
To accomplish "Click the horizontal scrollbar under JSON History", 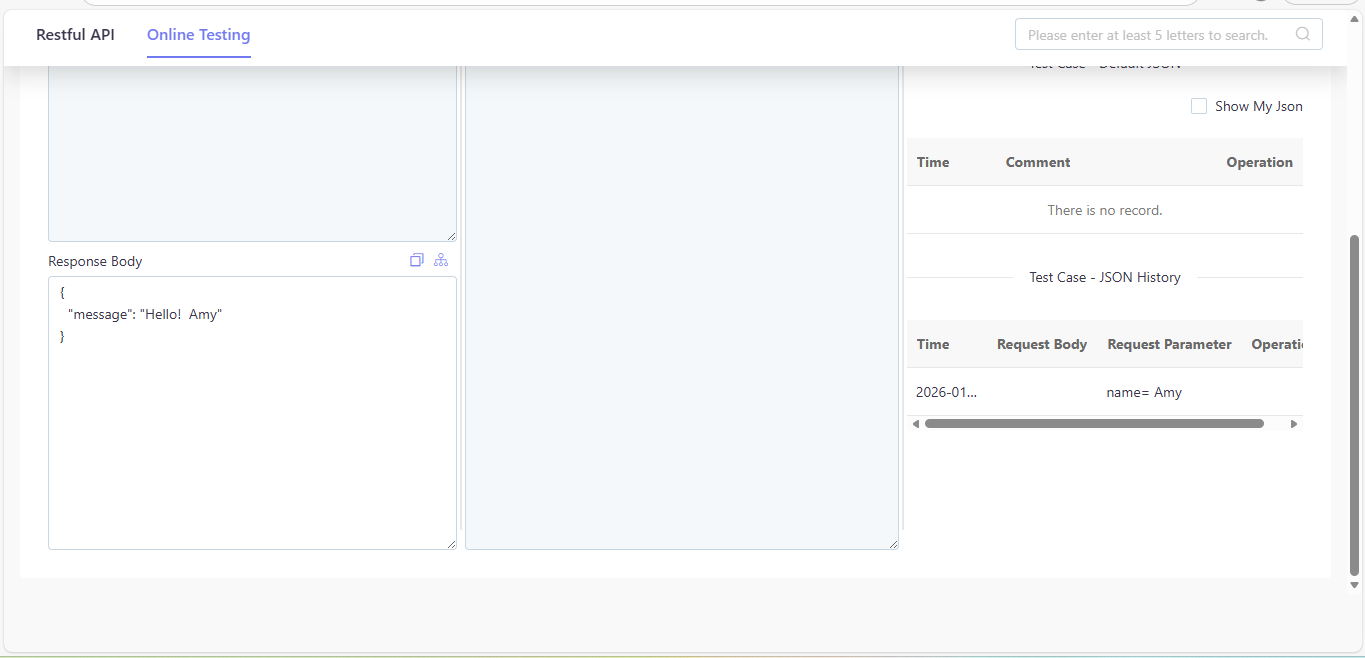I will coord(1094,424).
